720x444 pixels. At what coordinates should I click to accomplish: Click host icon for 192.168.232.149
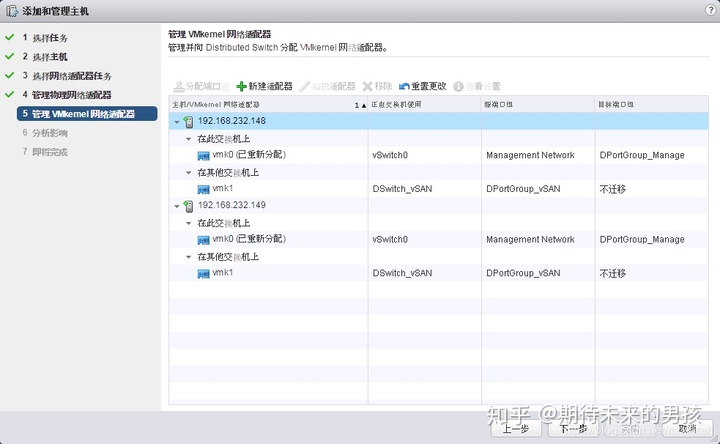click(188, 206)
